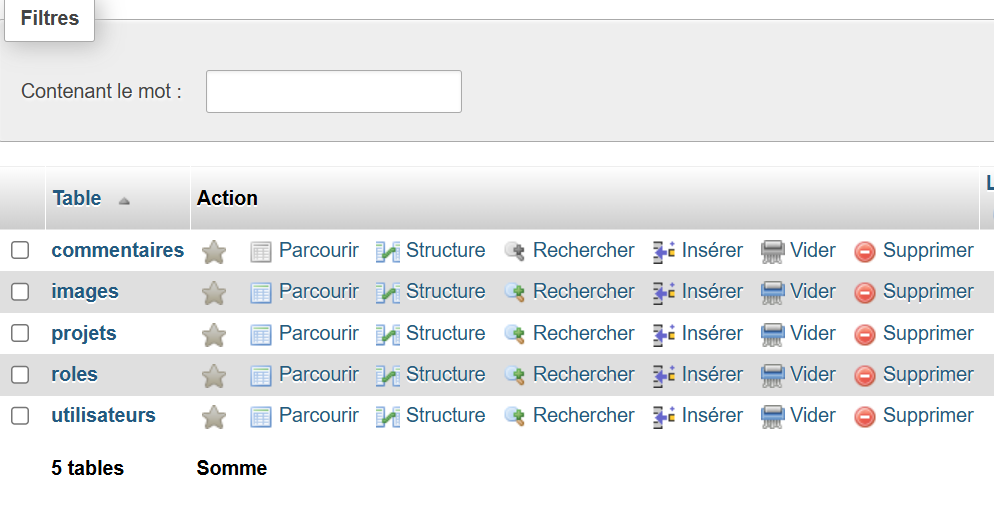Click the red Supprimer icon for images
This screenshot has width=994, height=517.
tap(865, 293)
